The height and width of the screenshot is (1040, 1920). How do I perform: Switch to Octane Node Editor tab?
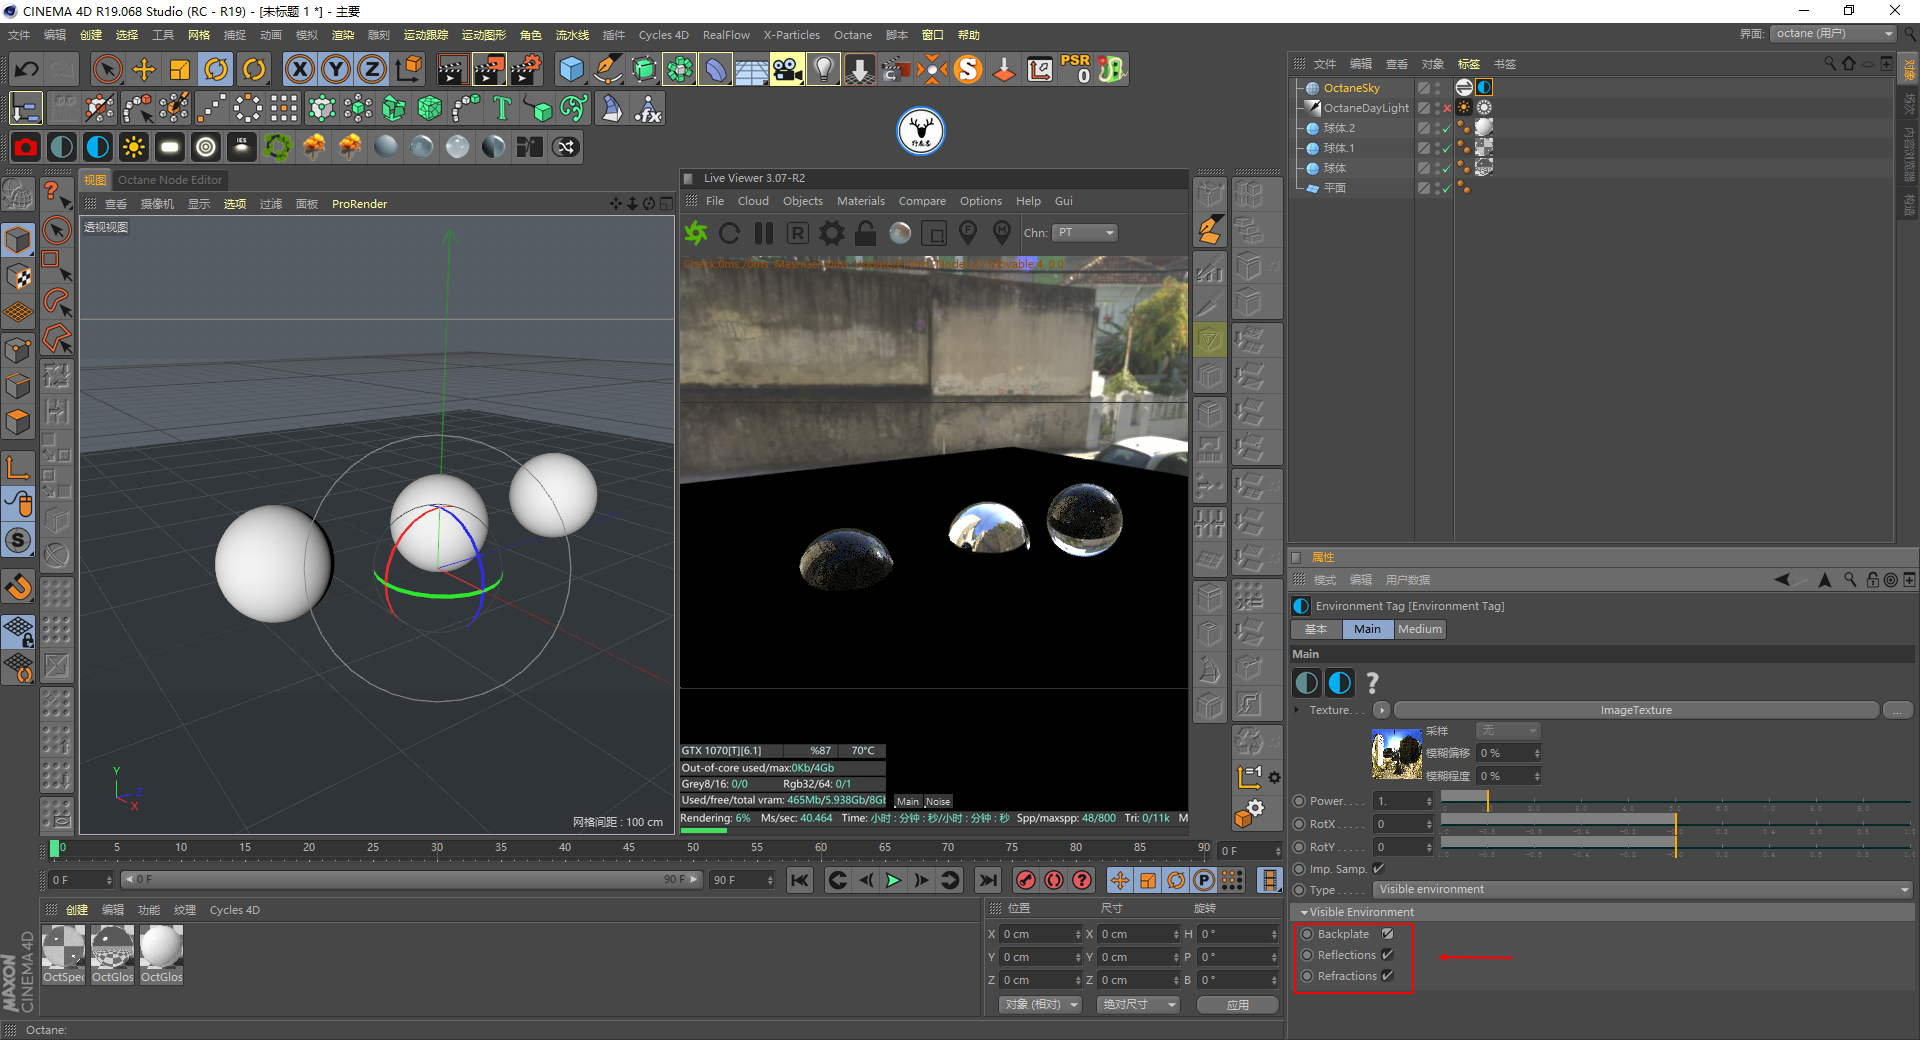[x=170, y=180]
